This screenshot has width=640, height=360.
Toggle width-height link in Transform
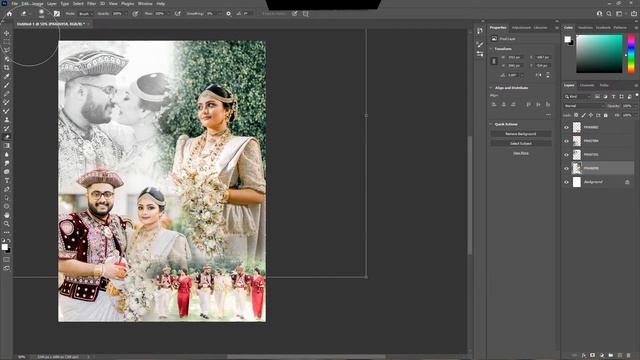tap(493, 61)
